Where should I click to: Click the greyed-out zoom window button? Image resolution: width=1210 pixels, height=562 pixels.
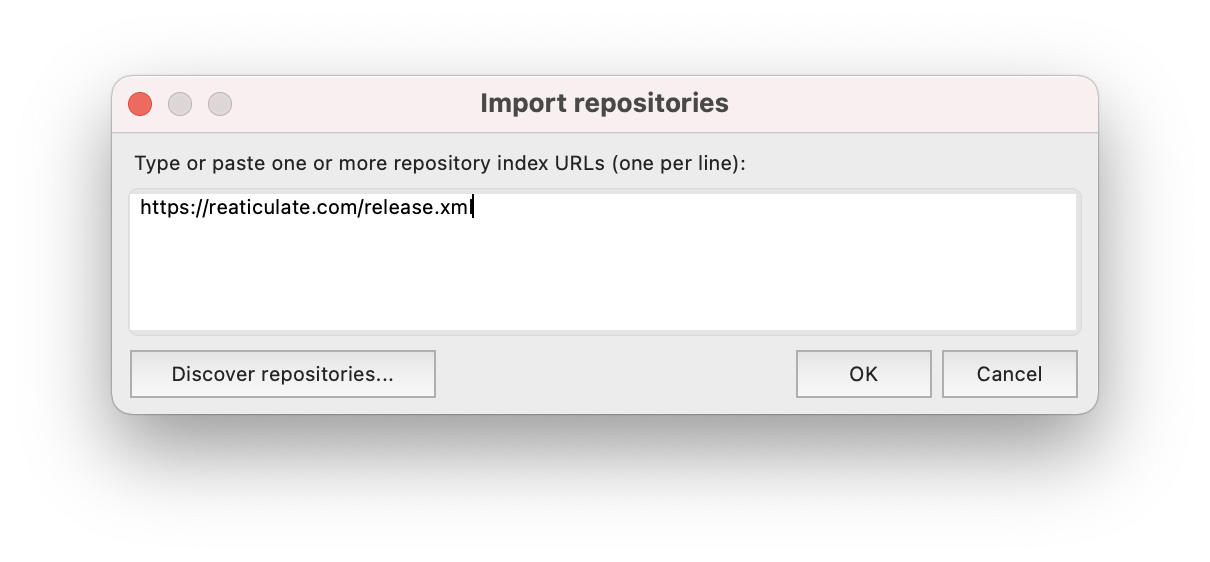220,104
